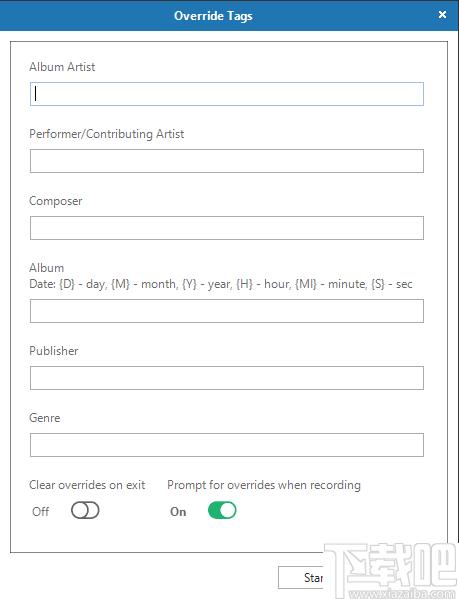This screenshot has width=459, height=599.
Task: Click the Genre label text
Action: coord(45,418)
